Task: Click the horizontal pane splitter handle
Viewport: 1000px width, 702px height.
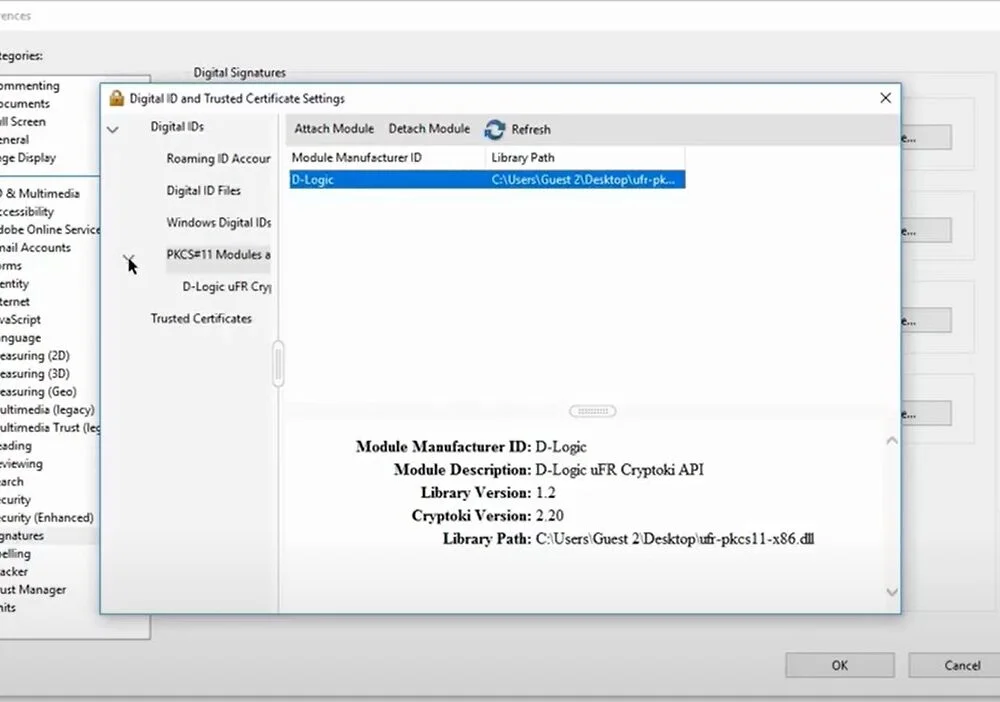Action: tap(592, 411)
